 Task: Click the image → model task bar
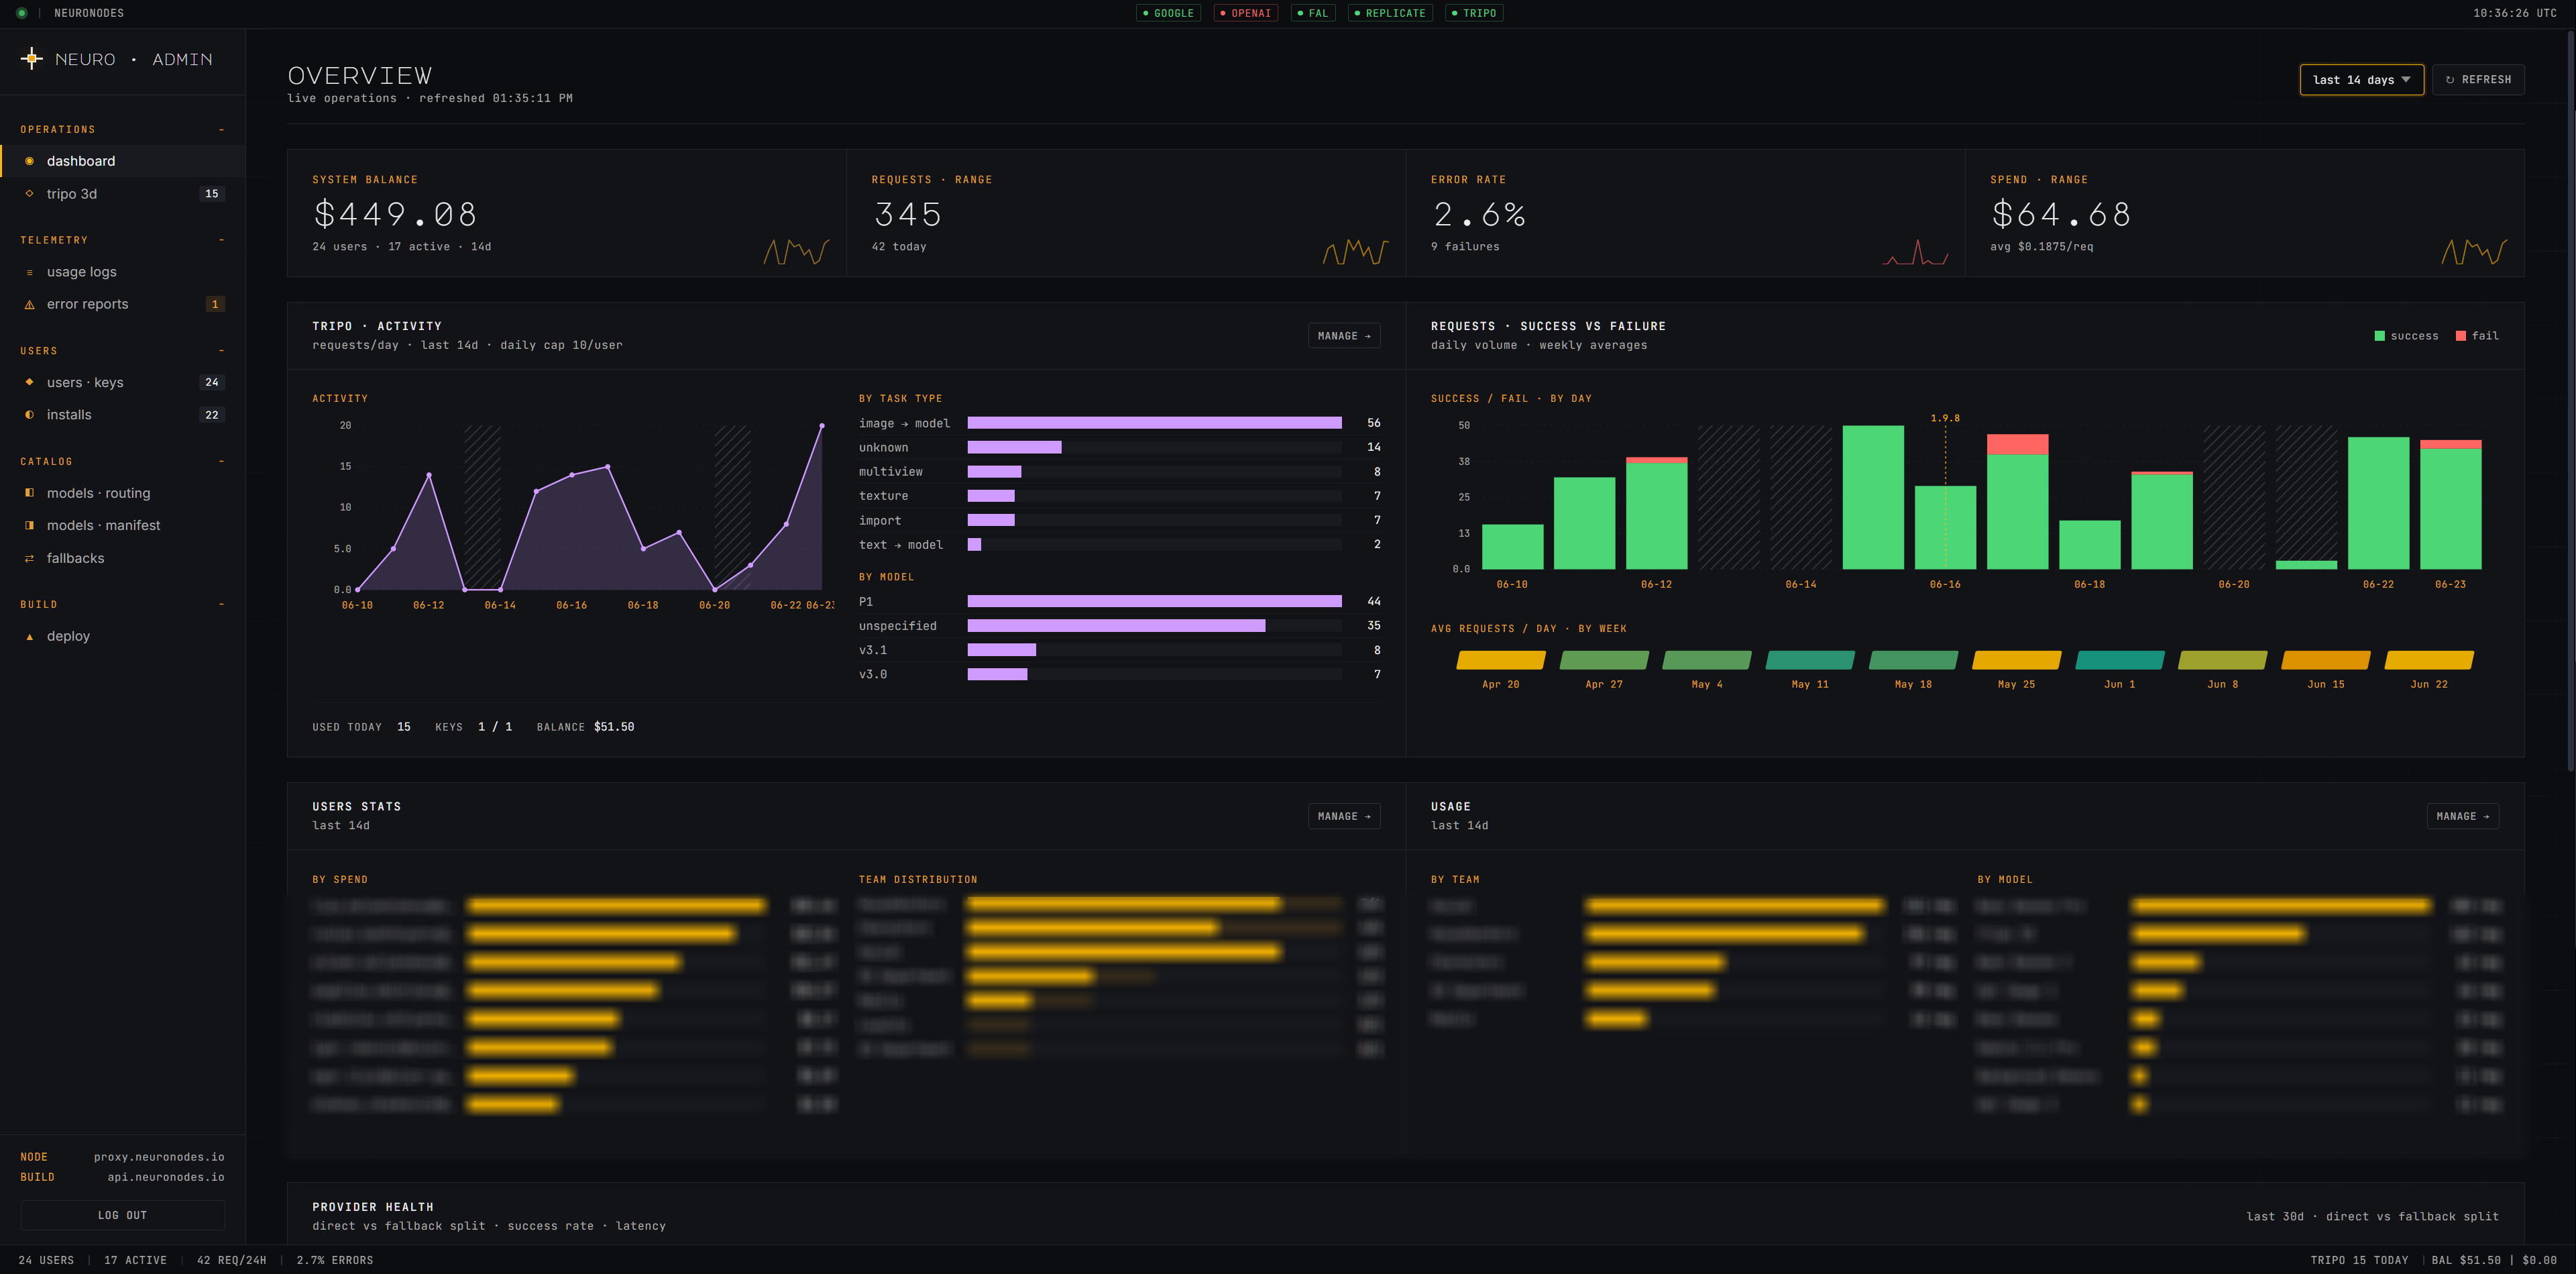[1154, 423]
